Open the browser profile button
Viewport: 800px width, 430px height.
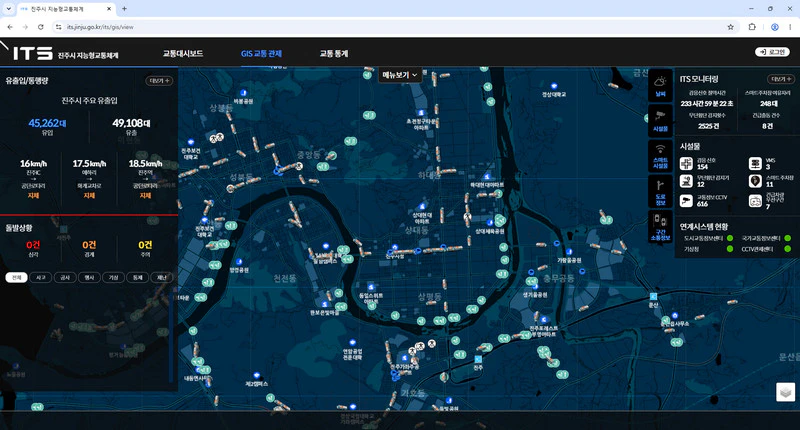pyautogui.click(x=774, y=27)
